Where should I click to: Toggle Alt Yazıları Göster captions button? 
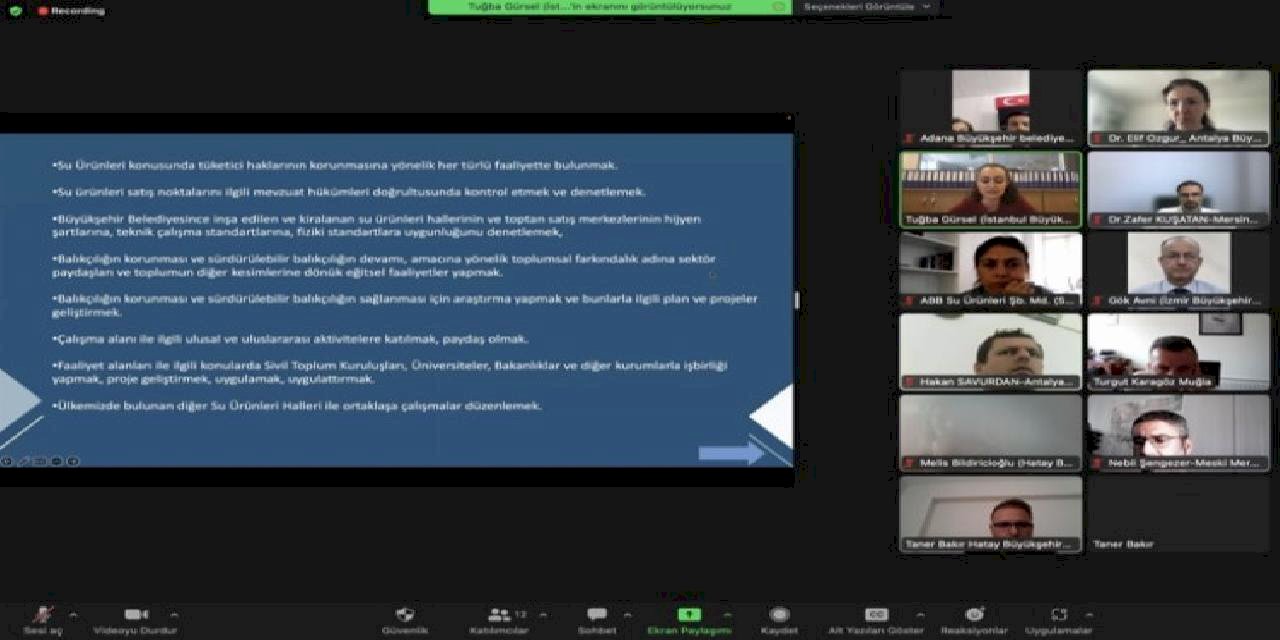click(876, 615)
